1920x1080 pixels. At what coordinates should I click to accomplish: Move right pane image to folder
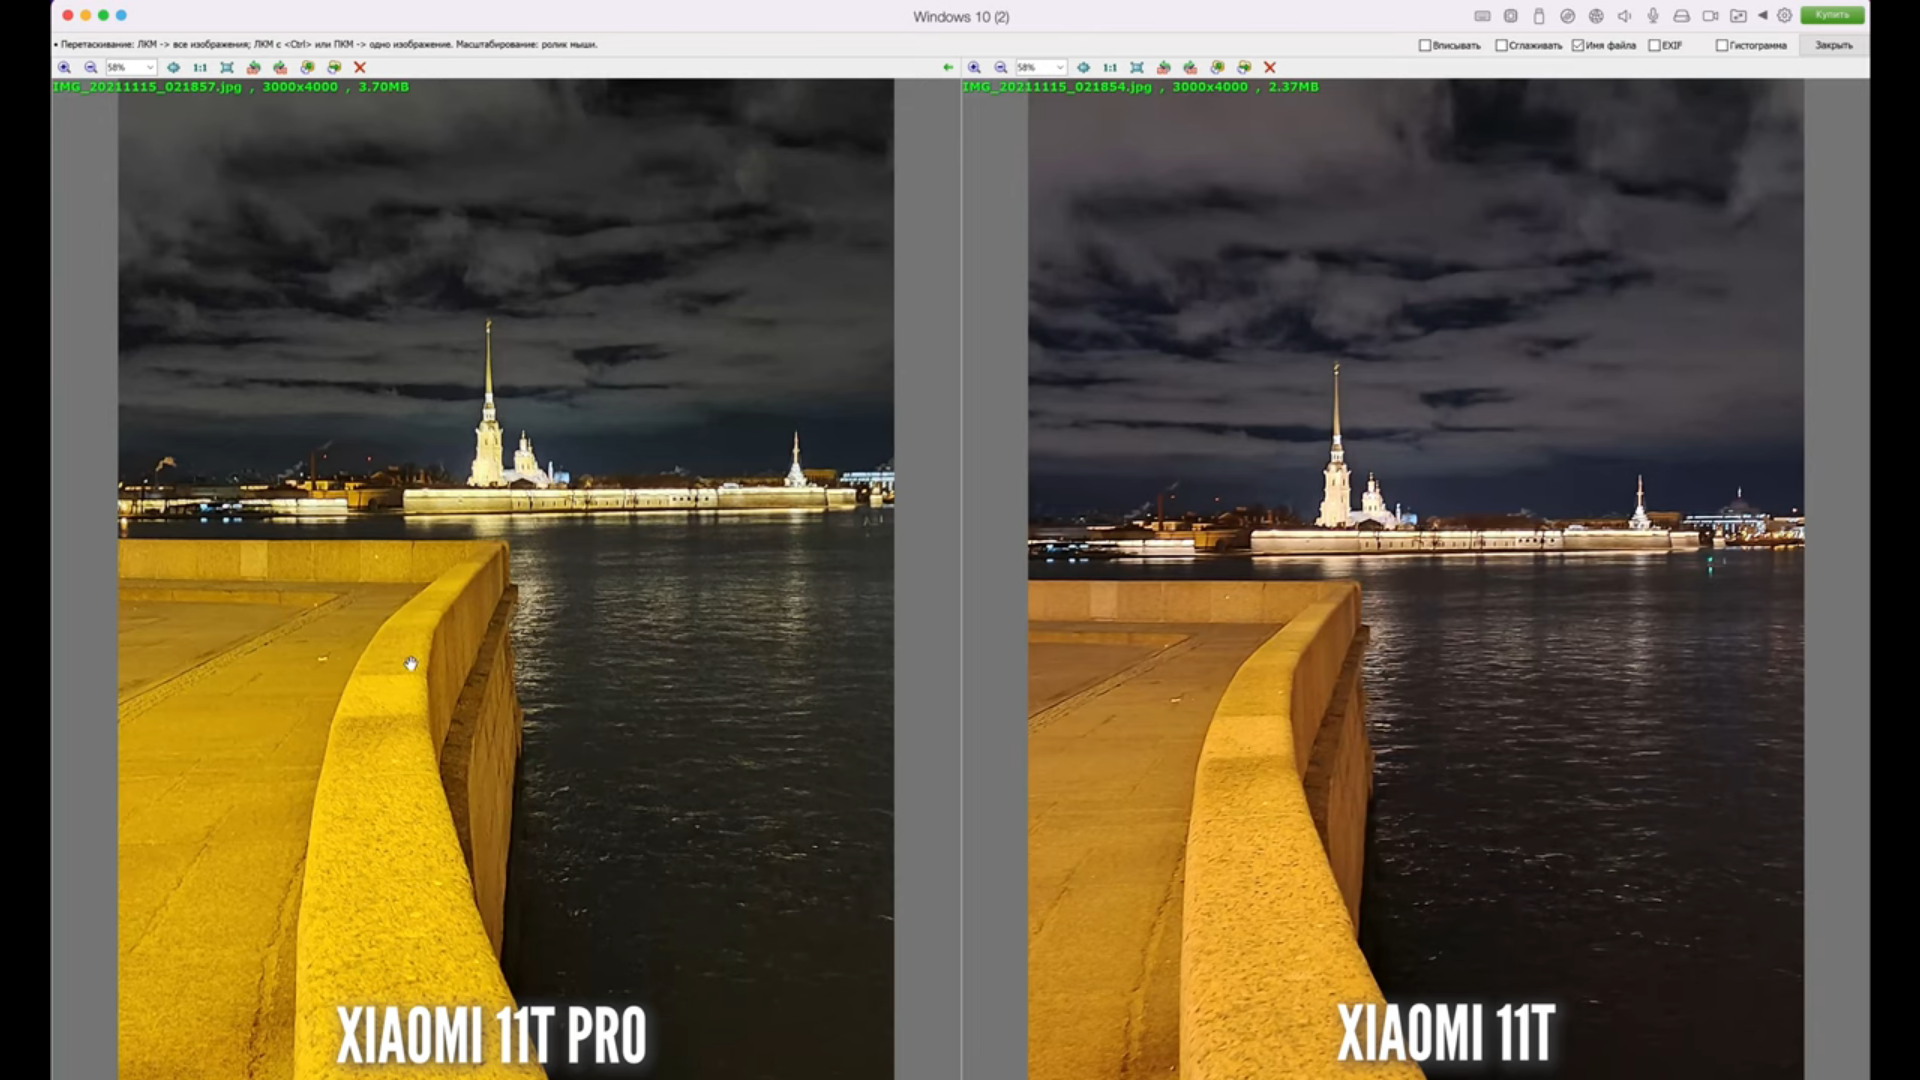point(1244,67)
